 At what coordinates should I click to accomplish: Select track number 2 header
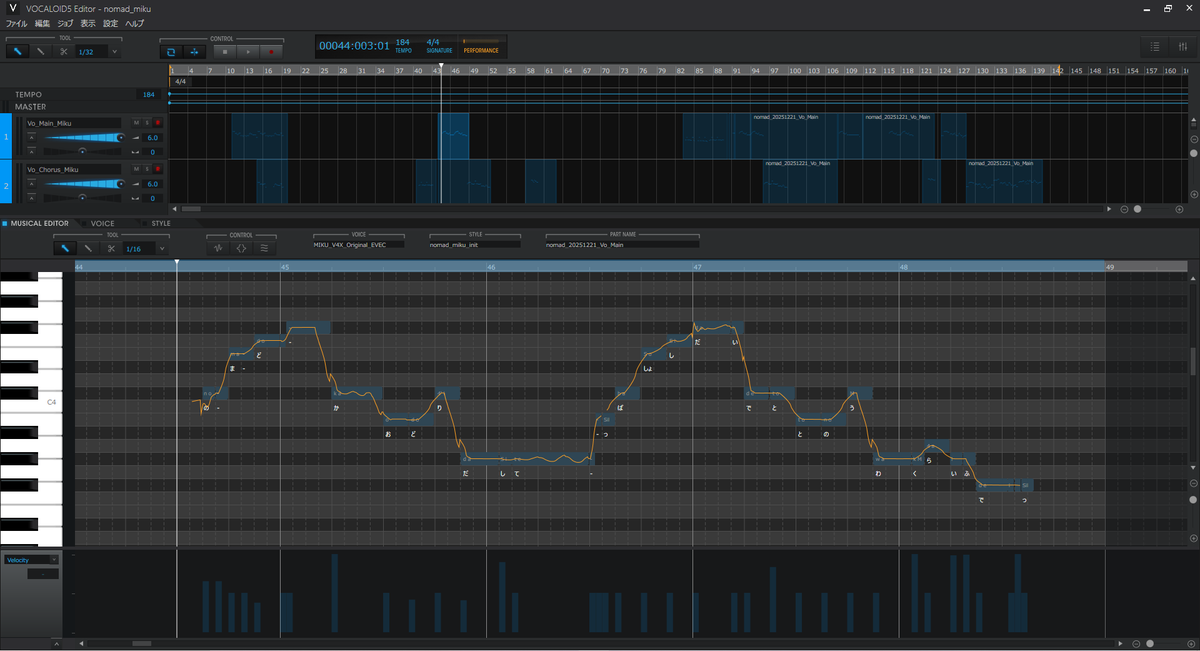(x=6, y=182)
